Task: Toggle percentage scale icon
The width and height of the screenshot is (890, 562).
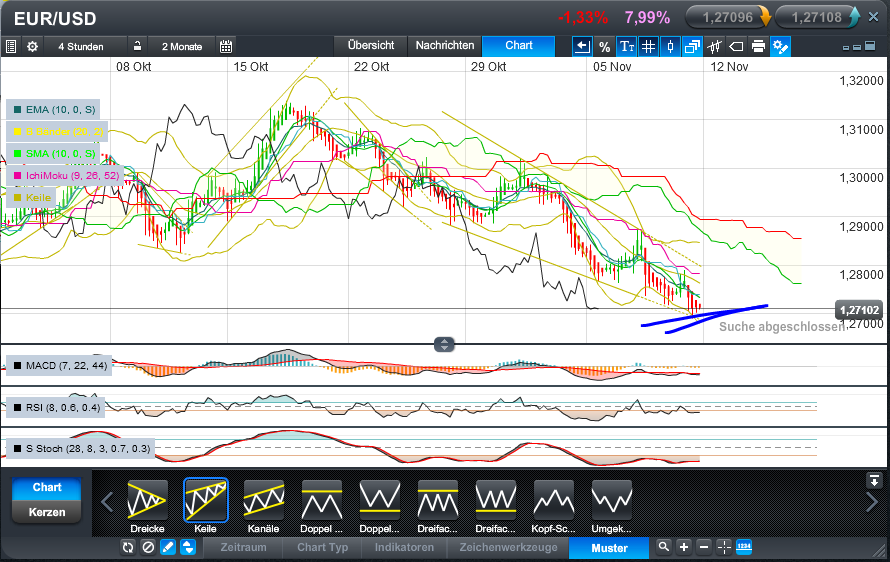Action: tap(604, 47)
